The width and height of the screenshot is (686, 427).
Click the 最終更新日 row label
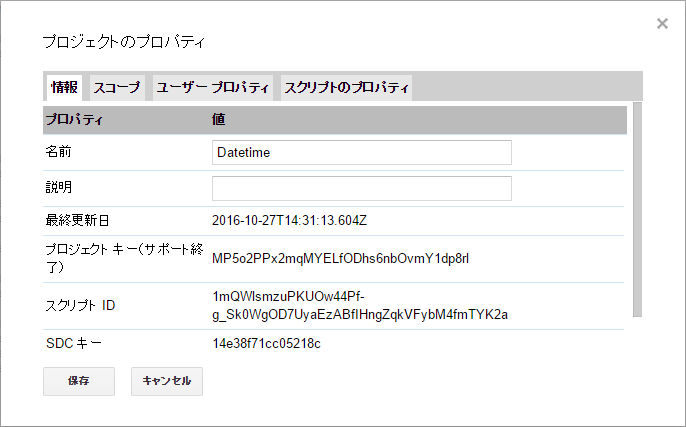click(x=78, y=221)
